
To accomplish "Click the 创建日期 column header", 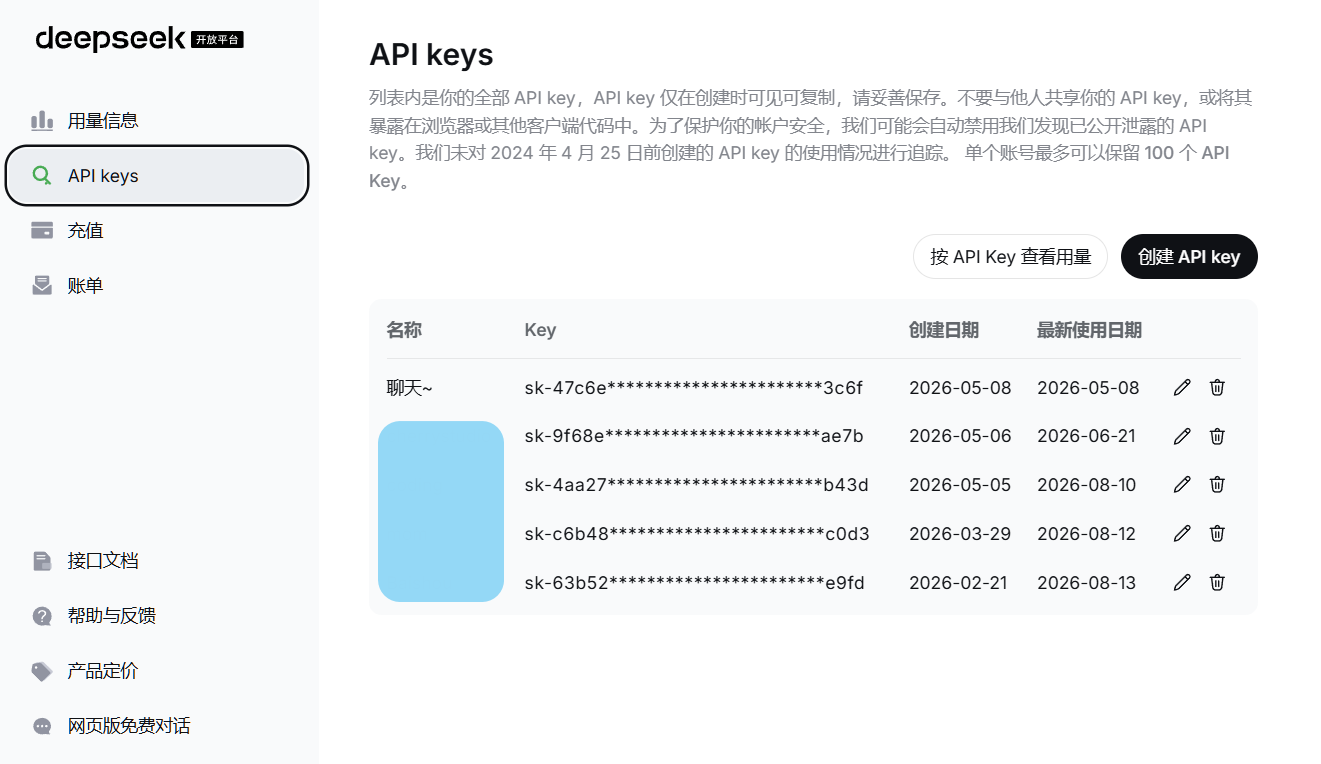I will tap(944, 330).
